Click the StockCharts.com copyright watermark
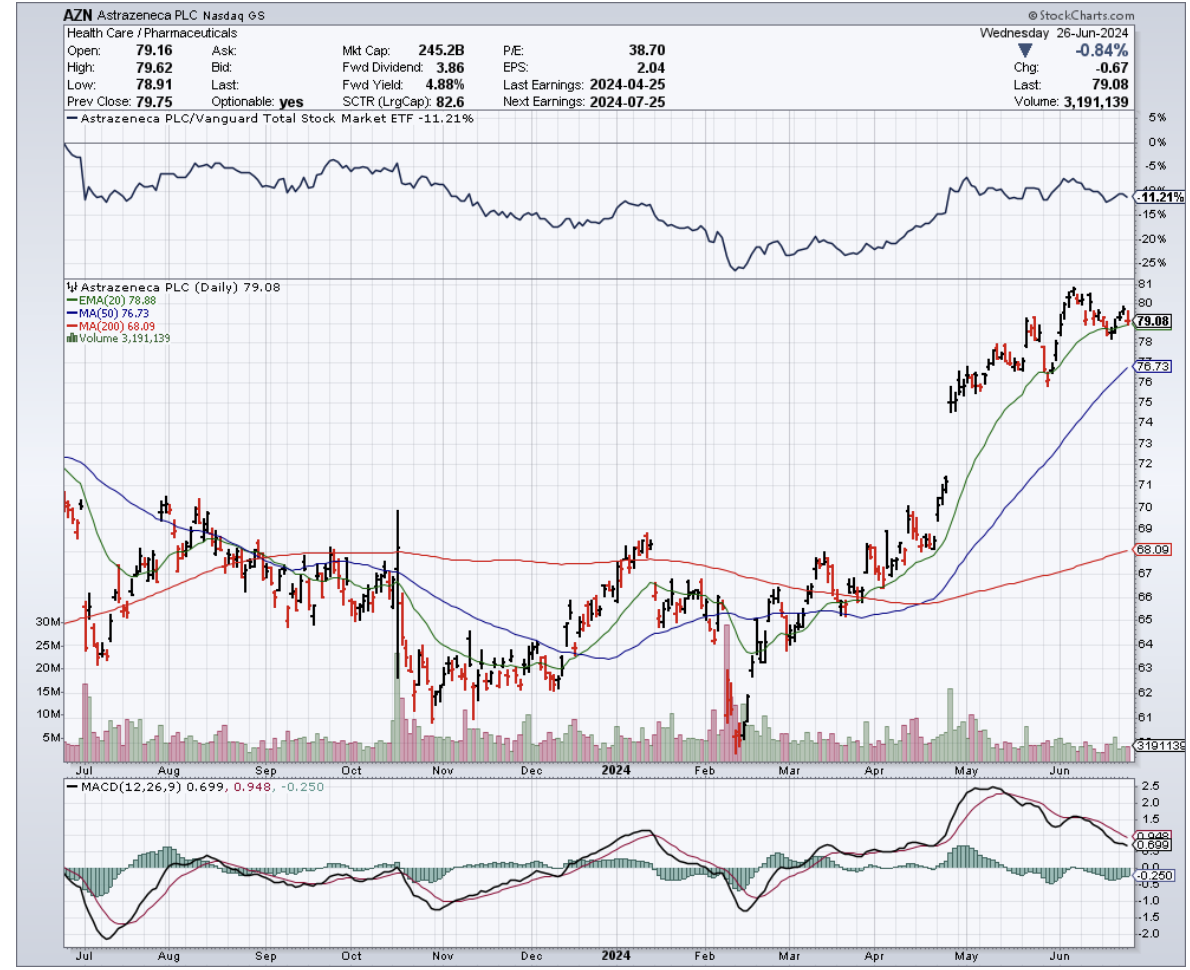 (x=1080, y=16)
